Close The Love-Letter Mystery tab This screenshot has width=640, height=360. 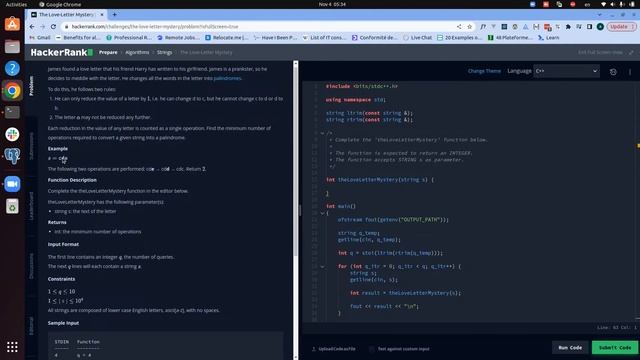click(102, 15)
